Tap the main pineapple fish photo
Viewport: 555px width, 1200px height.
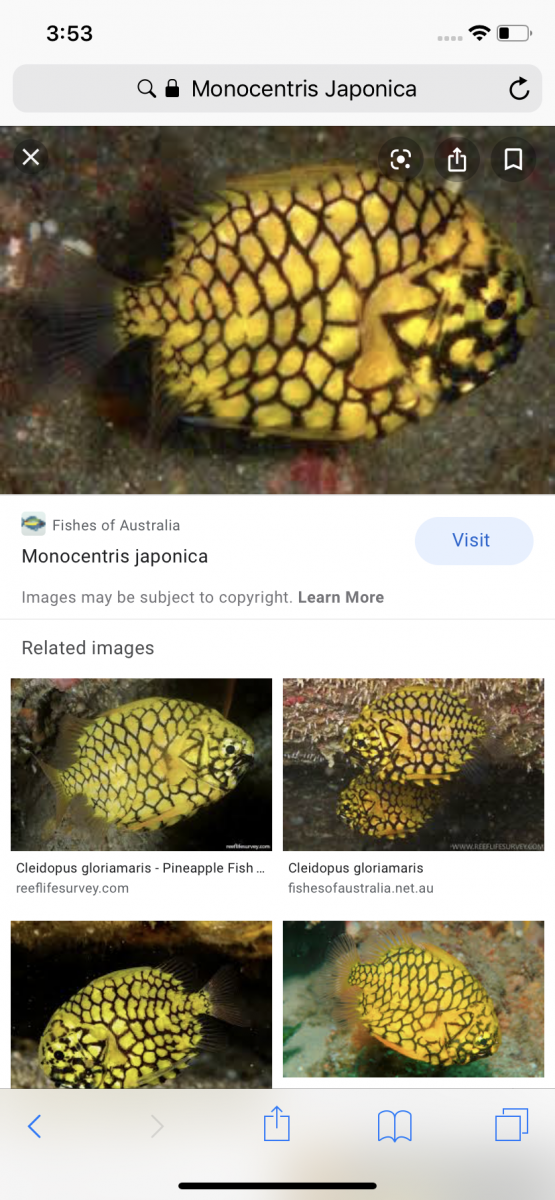click(x=277, y=310)
